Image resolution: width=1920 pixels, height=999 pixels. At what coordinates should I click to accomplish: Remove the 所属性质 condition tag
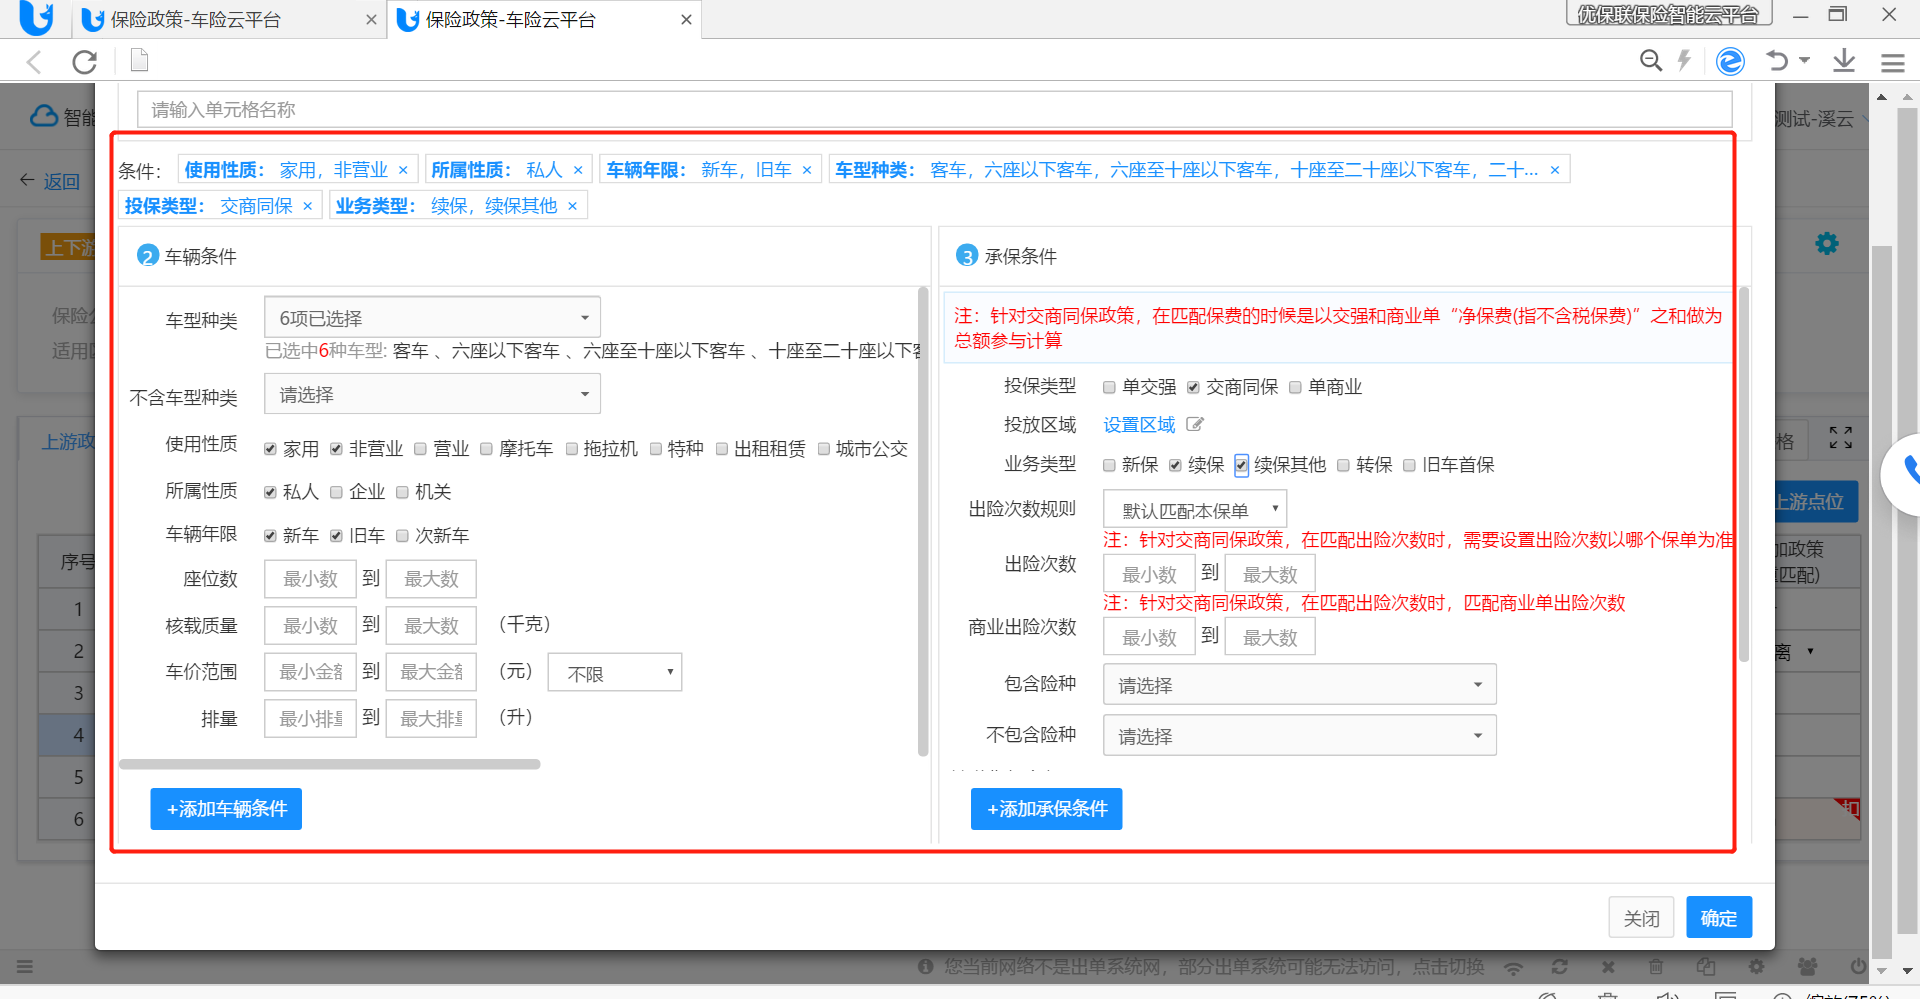tap(578, 170)
